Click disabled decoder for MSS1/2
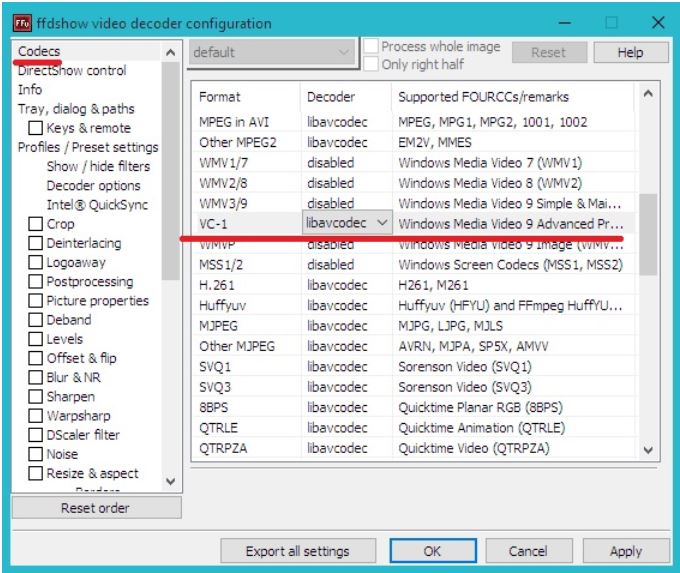Viewport: 680px width, 573px height. click(330, 265)
